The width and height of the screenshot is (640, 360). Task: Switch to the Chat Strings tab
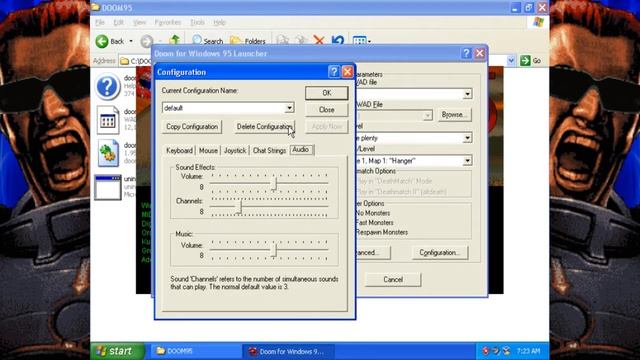coord(269,151)
